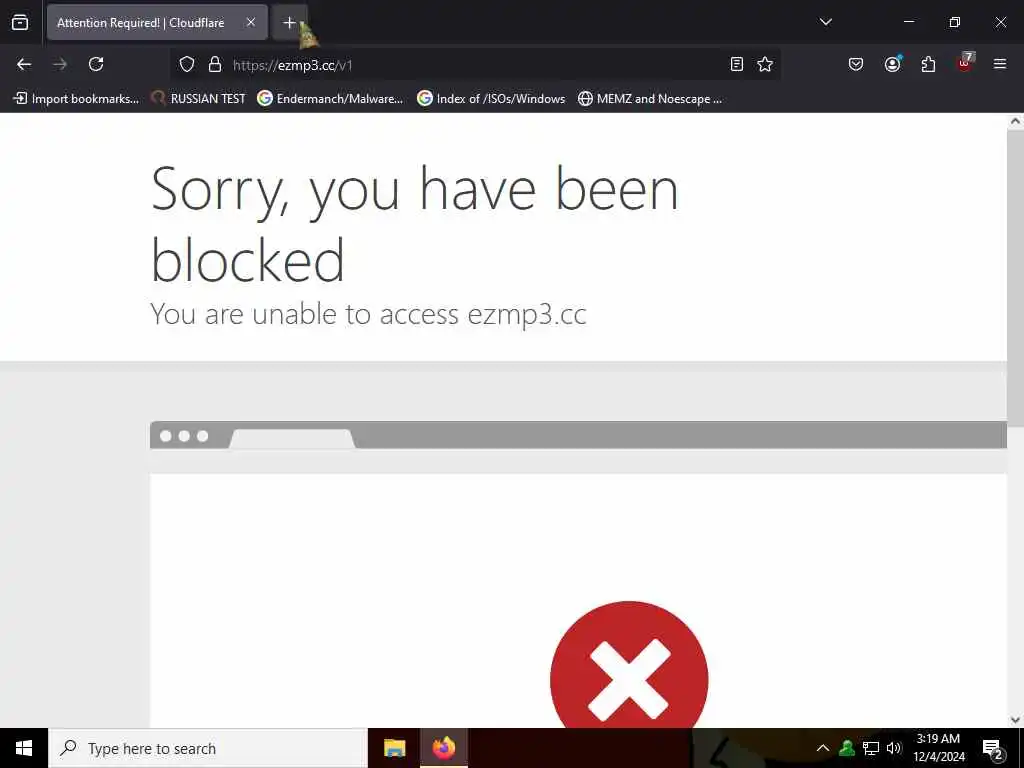Open Import bookmarks bookmark item
This screenshot has width=1024, height=768.
coord(76,99)
